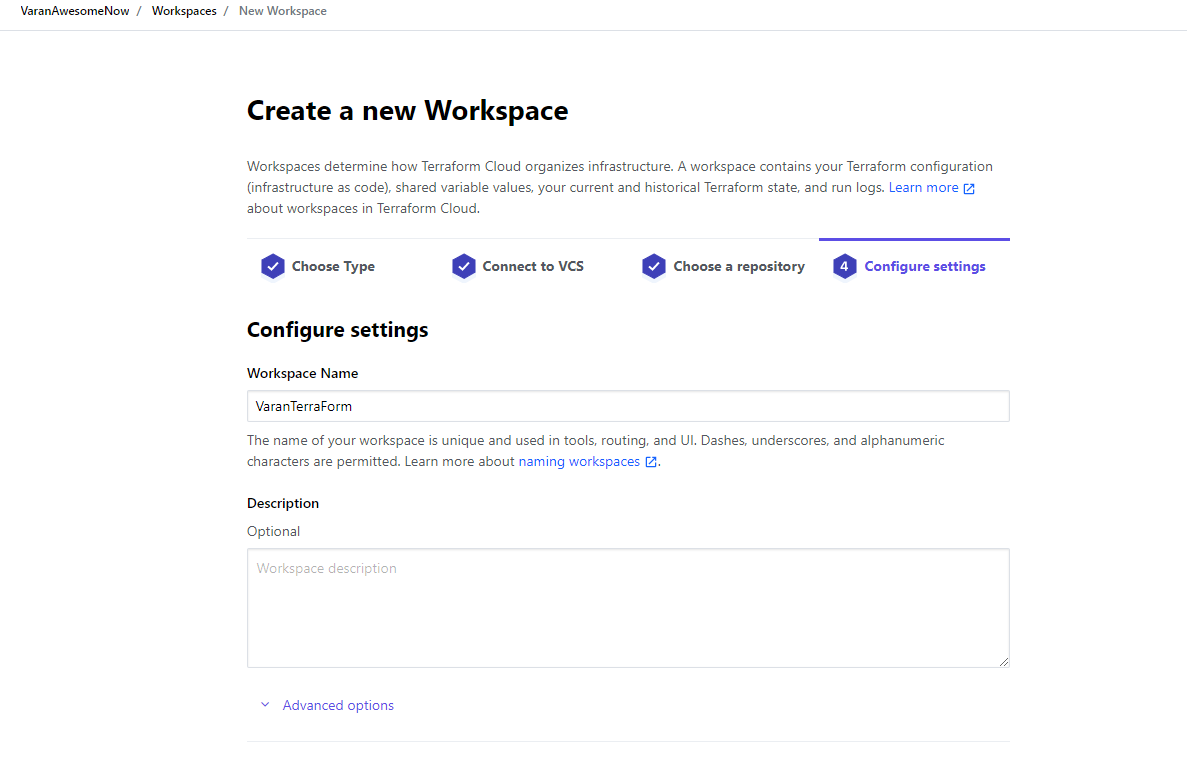Click the Choose Type completed checkmark icon

[x=272, y=266]
